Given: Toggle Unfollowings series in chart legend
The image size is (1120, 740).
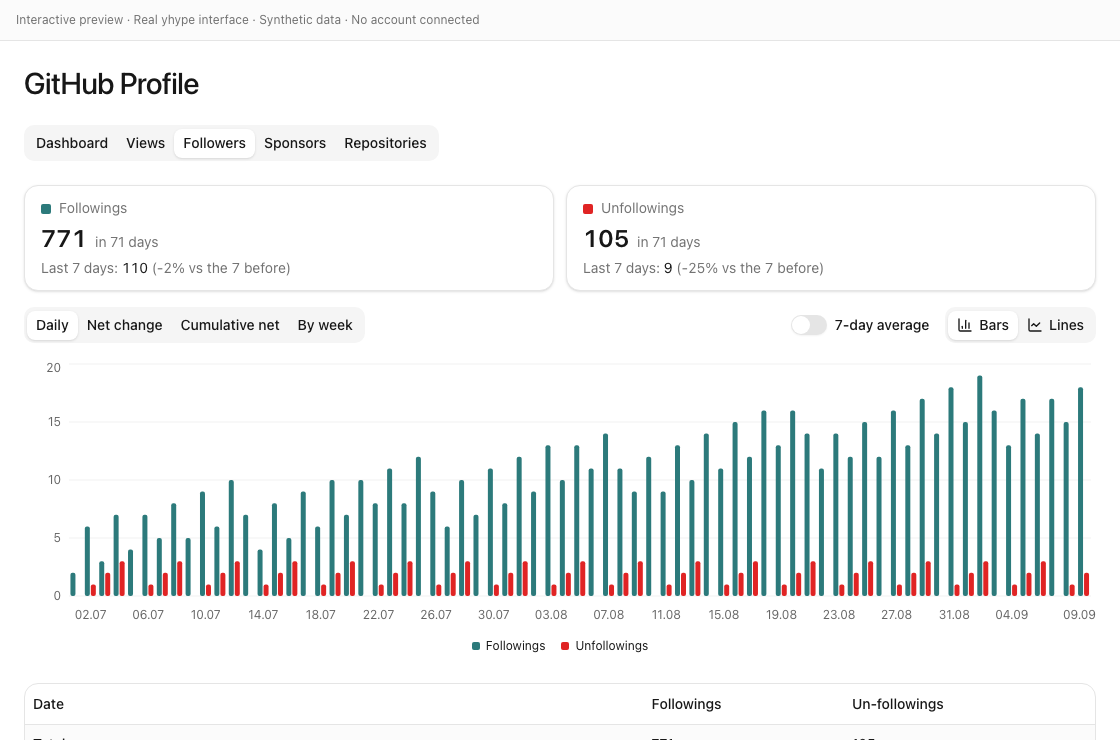Looking at the screenshot, I should tap(604, 646).
